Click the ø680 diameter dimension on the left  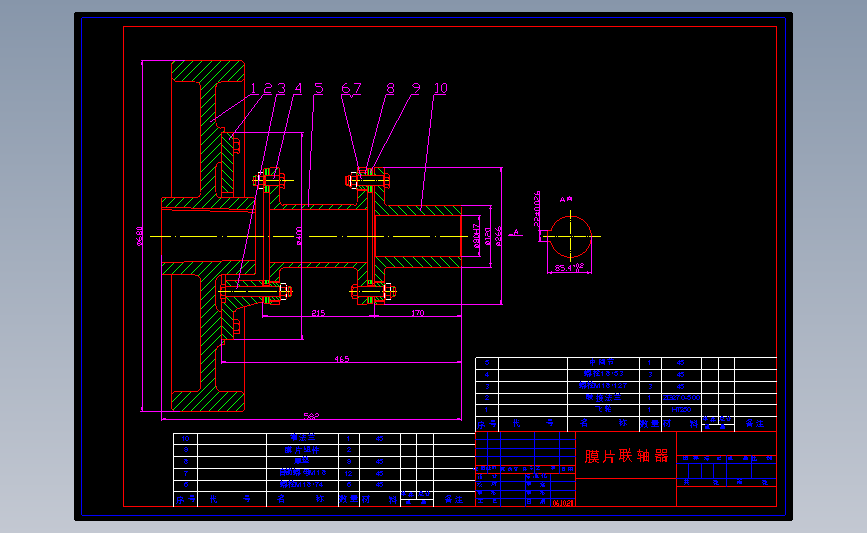140,236
